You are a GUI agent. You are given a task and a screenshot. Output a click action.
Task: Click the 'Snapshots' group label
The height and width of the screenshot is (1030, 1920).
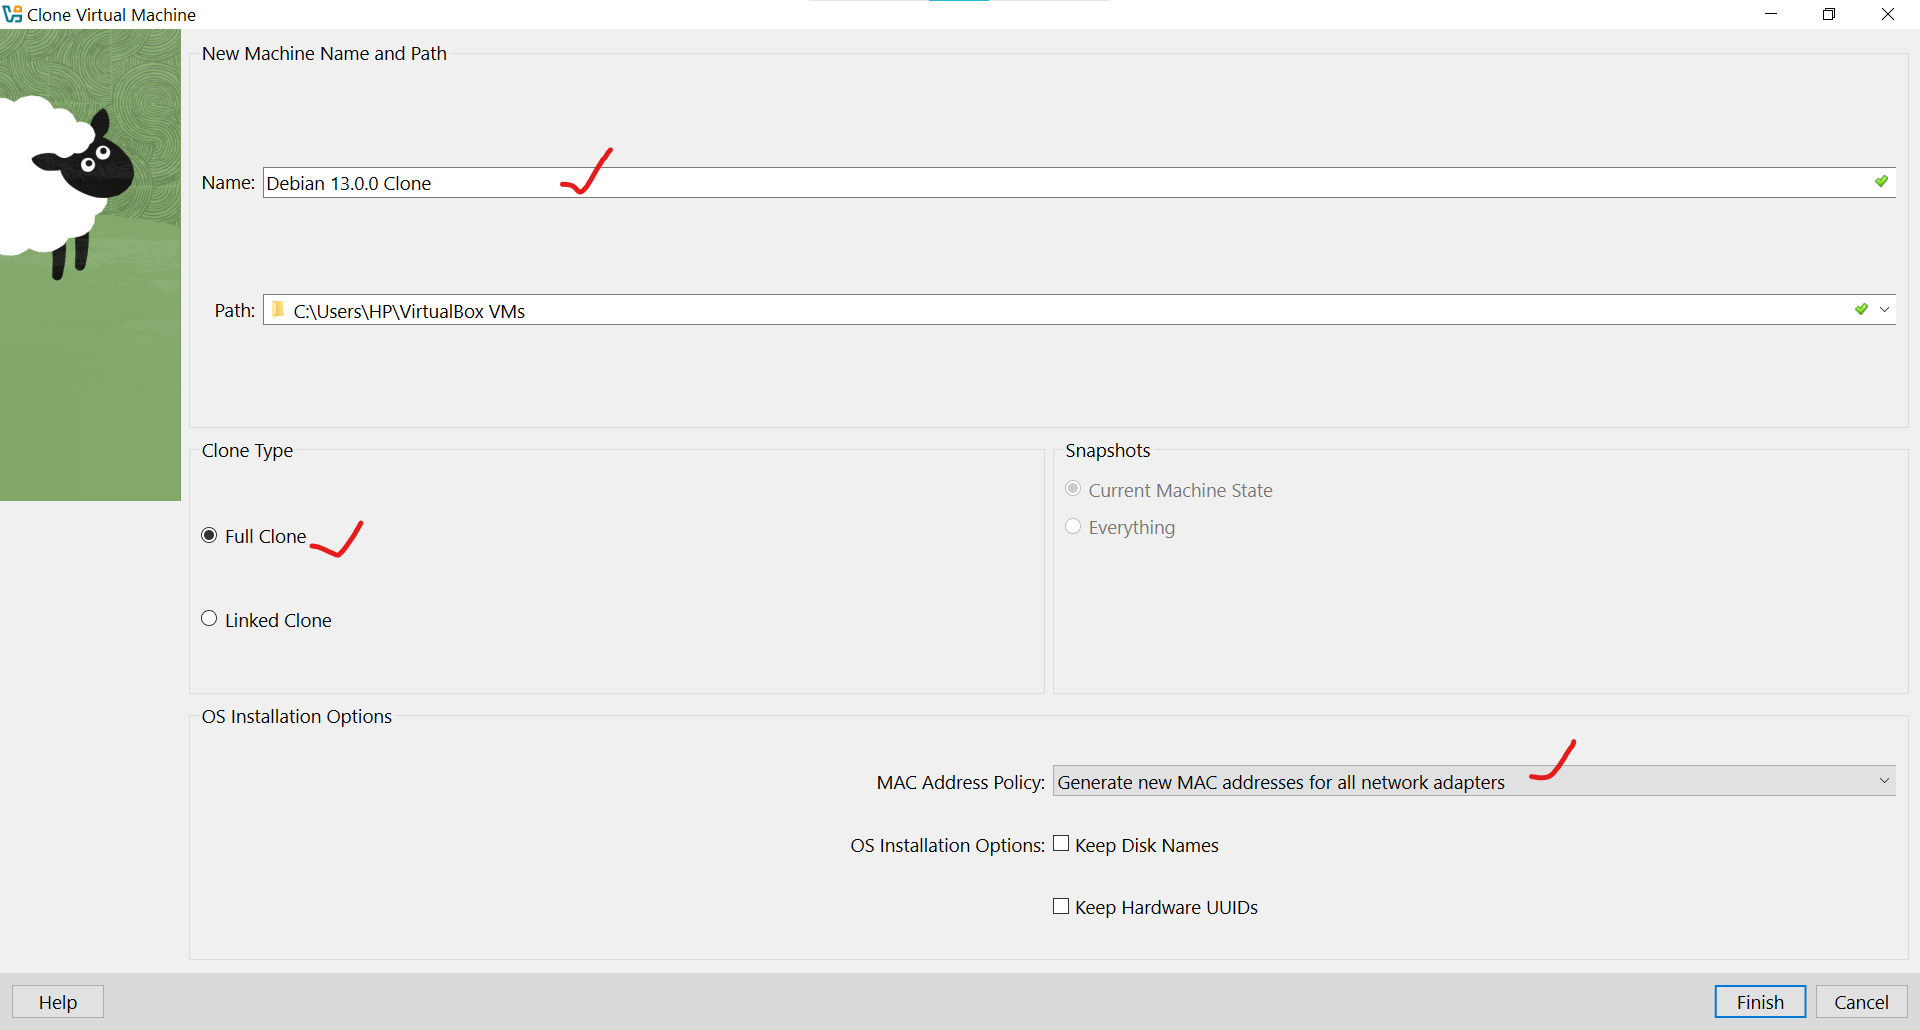(1108, 451)
